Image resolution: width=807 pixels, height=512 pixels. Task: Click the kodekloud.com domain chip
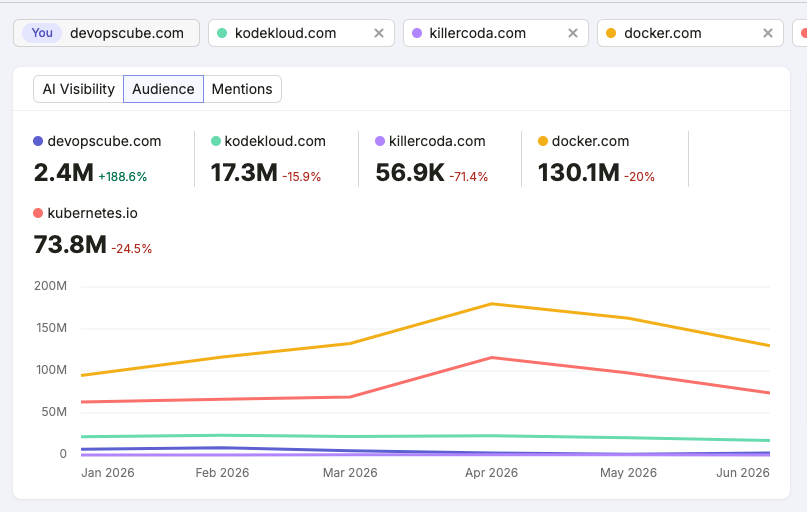[x=301, y=33]
